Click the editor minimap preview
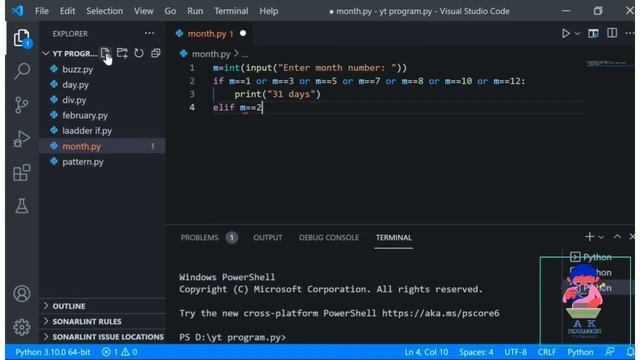This screenshot has width=640, height=360. coord(609,63)
